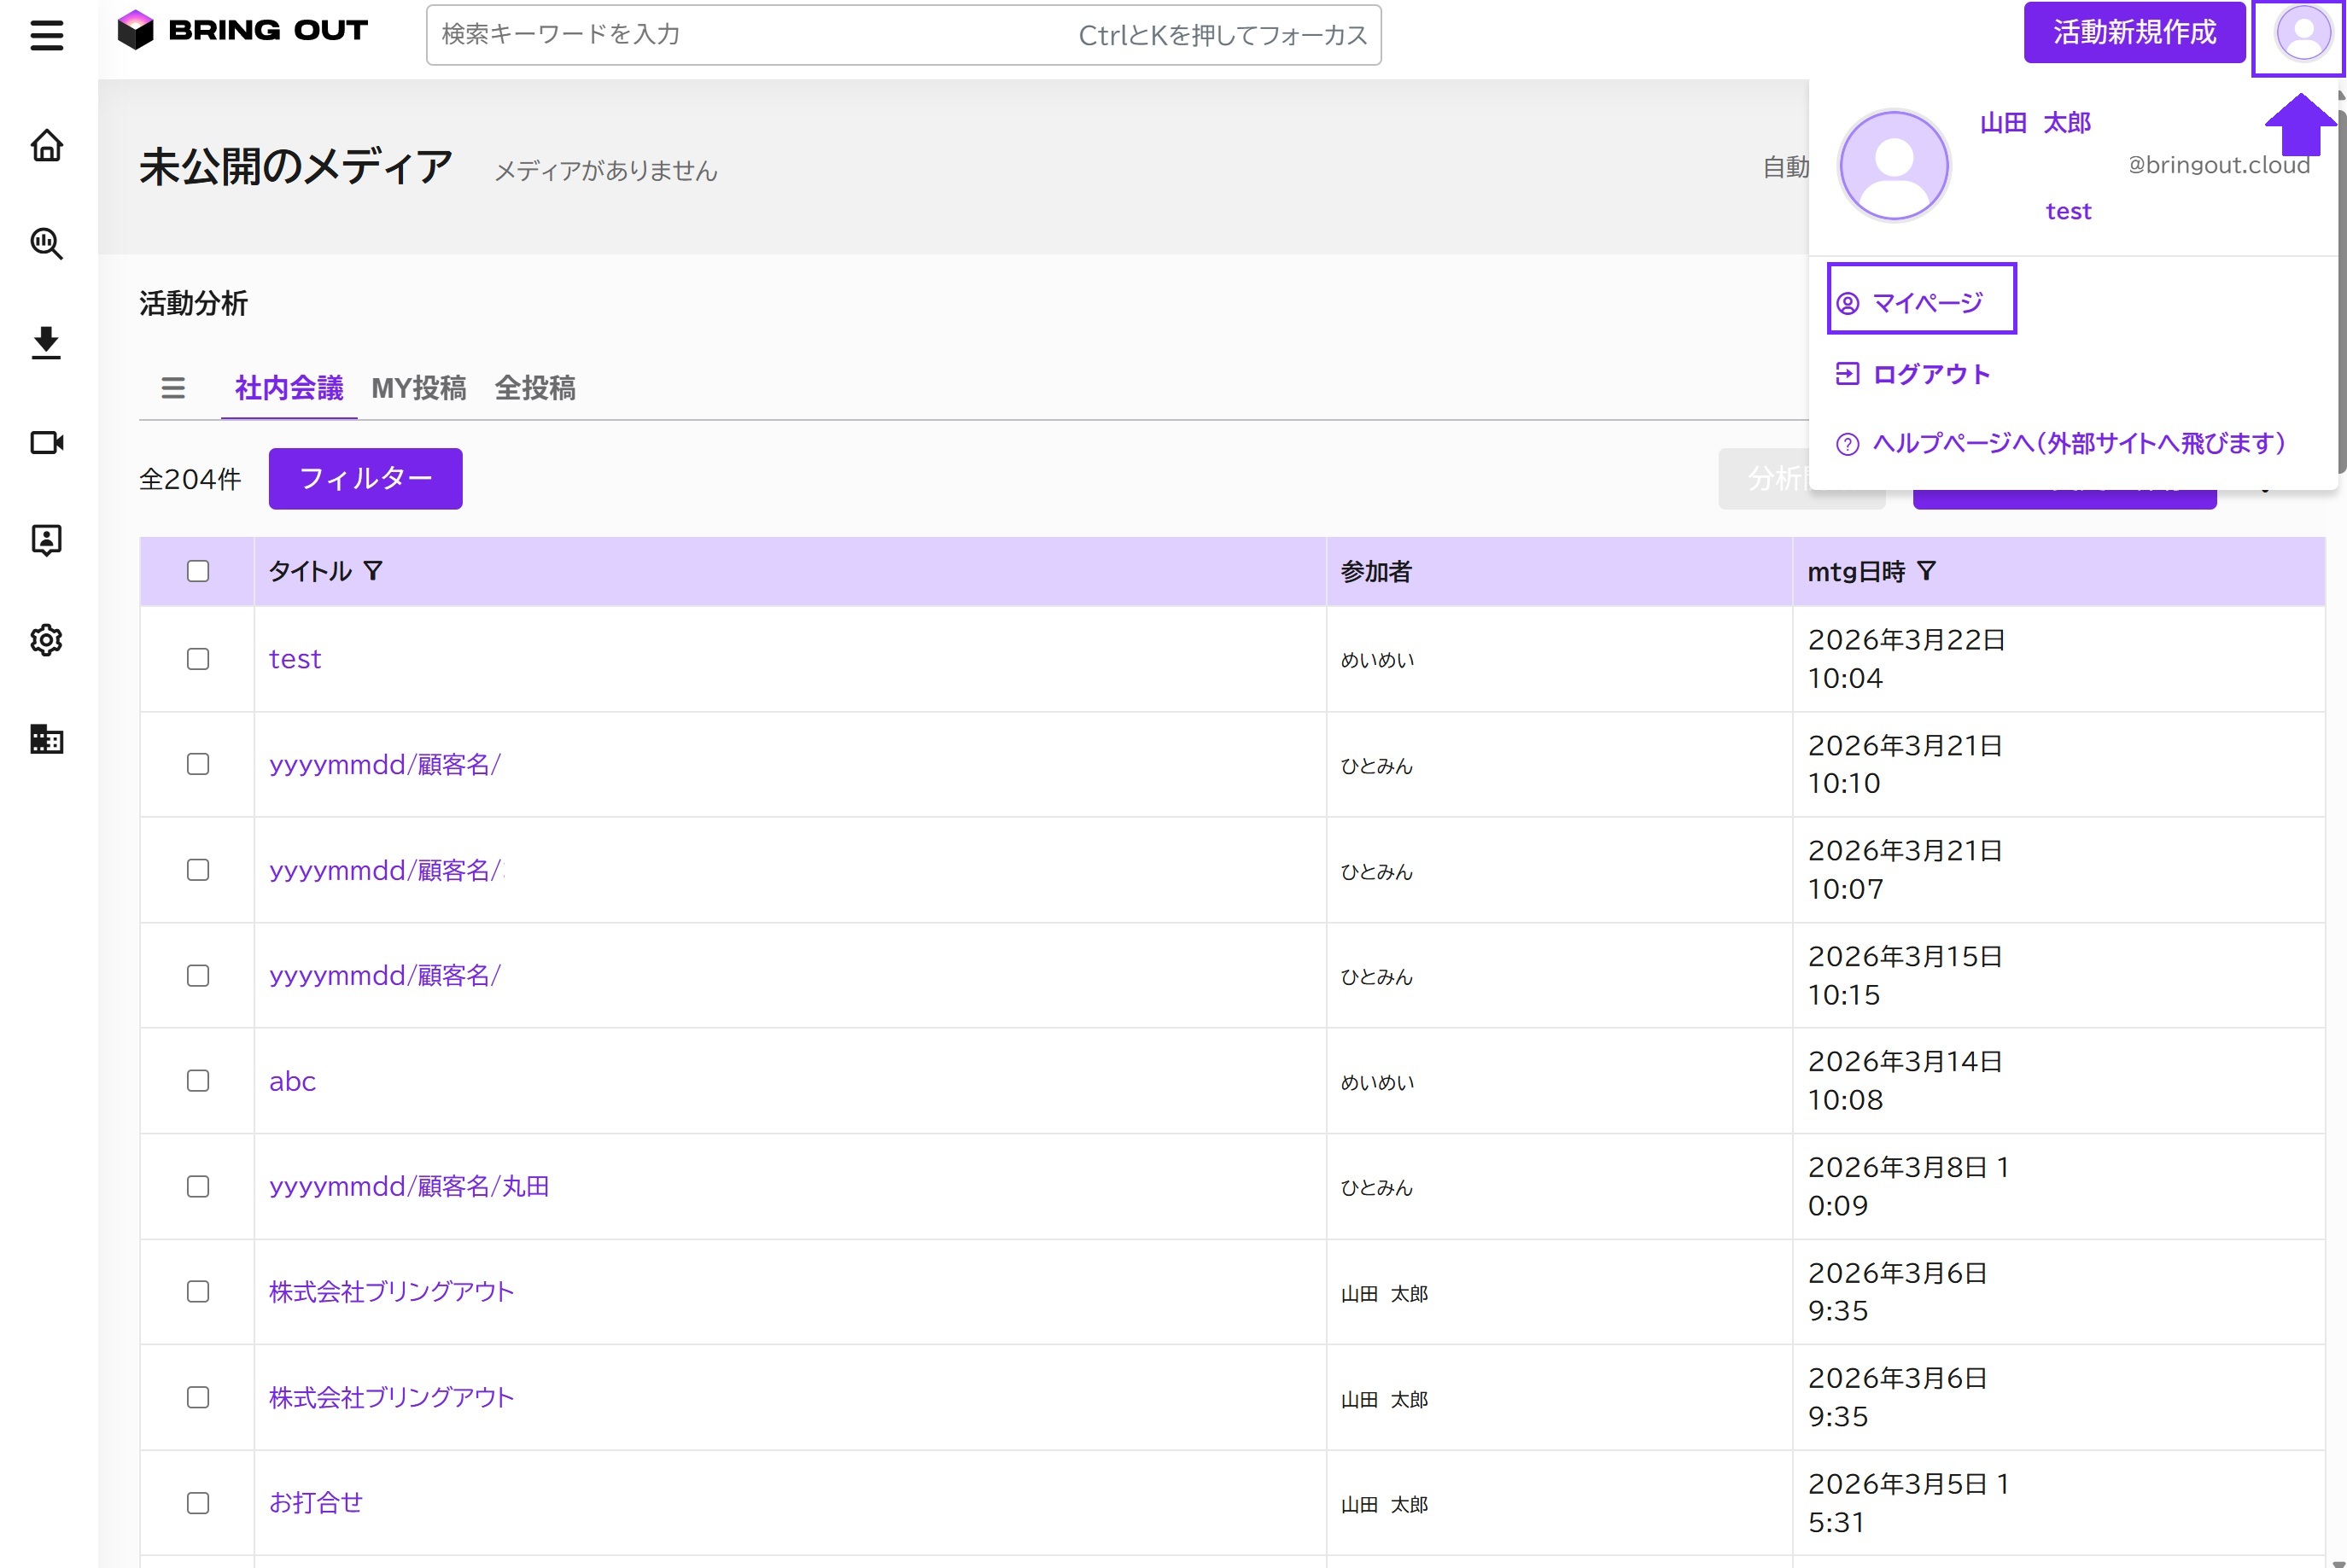Screen dimensions: 2347x1568
Task: Expand the tab list menu icon beside 社内会議
Action: pos(173,388)
